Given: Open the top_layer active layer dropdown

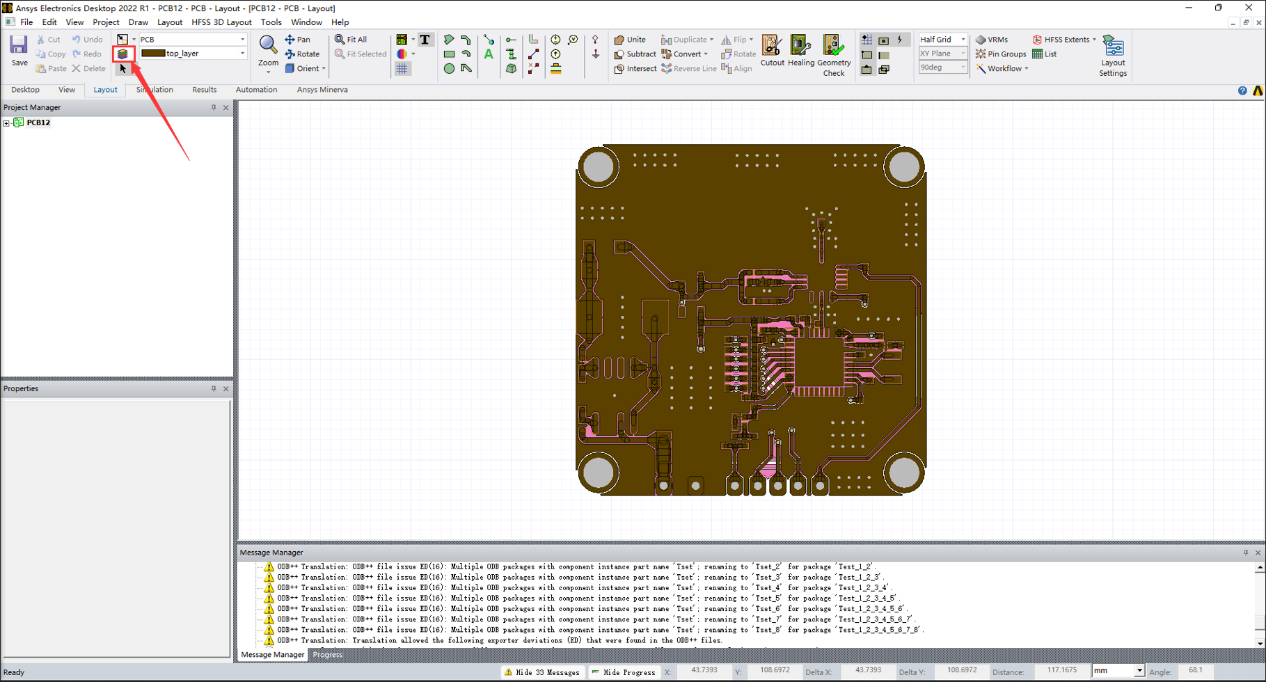Looking at the screenshot, I should tap(242, 54).
